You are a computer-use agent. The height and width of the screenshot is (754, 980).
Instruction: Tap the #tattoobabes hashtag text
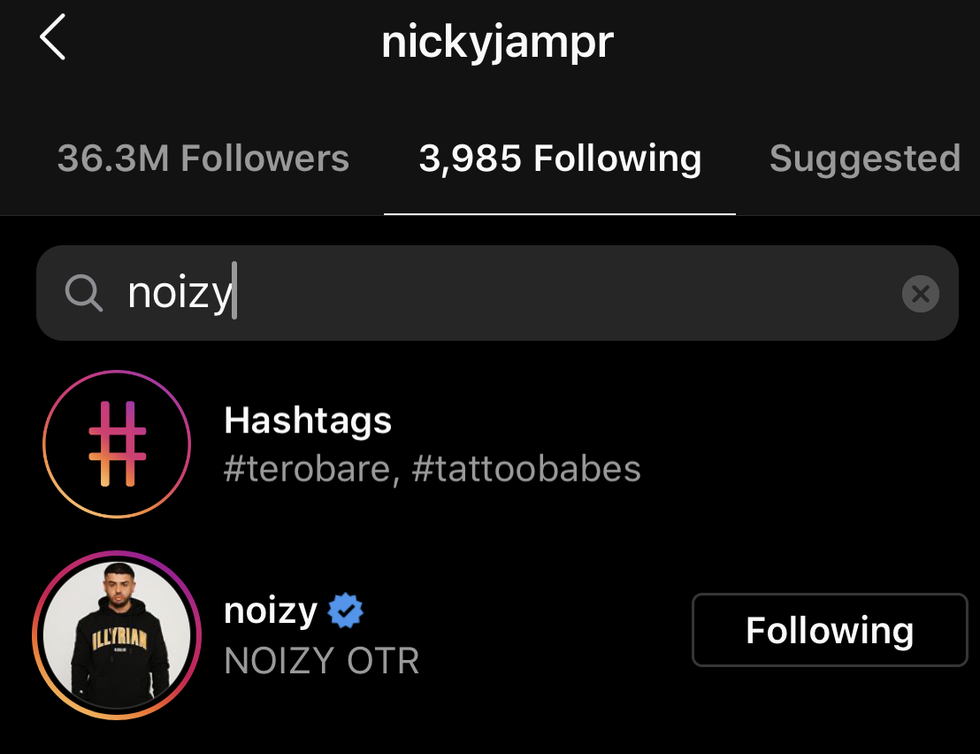pos(525,469)
